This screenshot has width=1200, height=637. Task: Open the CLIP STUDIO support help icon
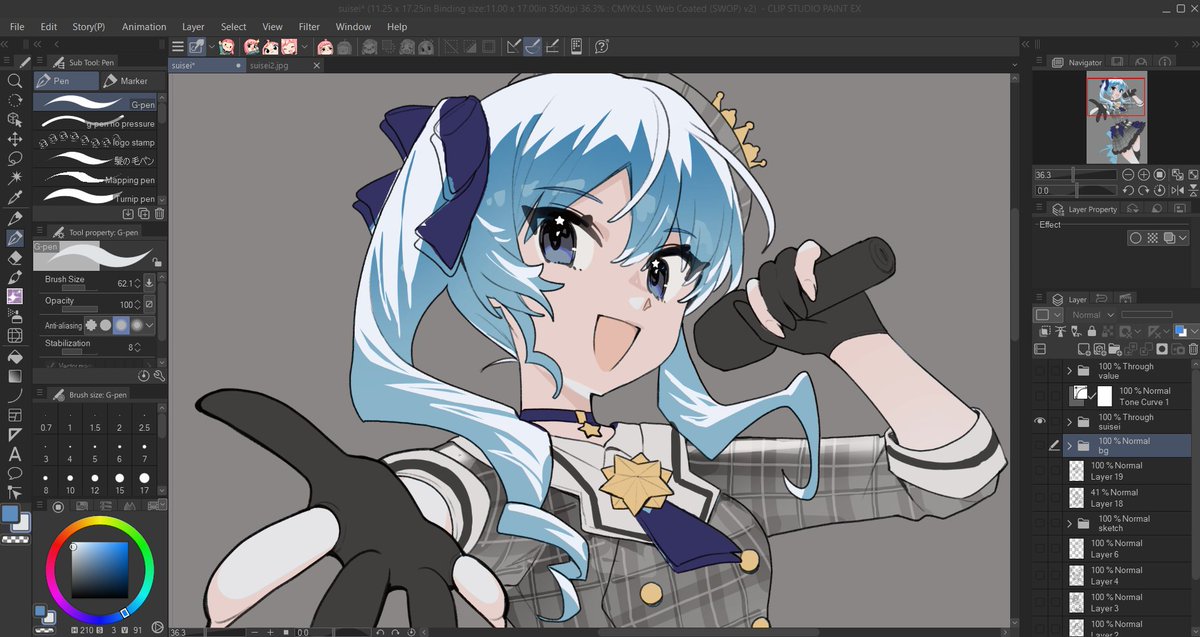click(602, 46)
